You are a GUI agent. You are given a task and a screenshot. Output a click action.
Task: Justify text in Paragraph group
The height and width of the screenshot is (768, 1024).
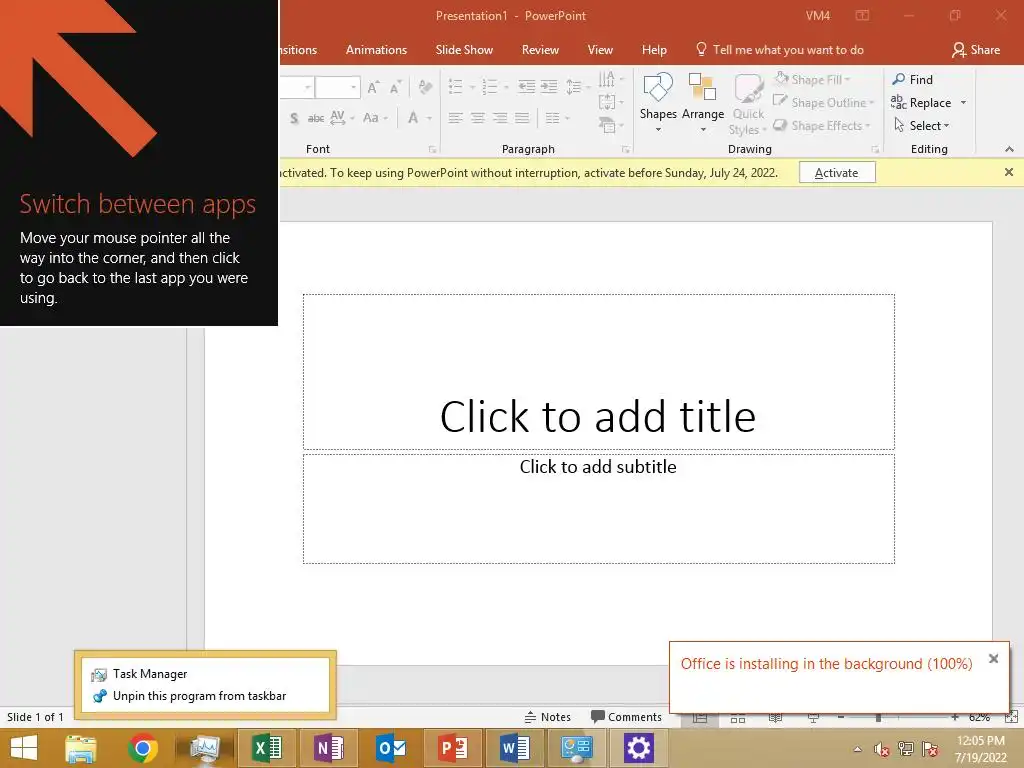(x=522, y=118)
